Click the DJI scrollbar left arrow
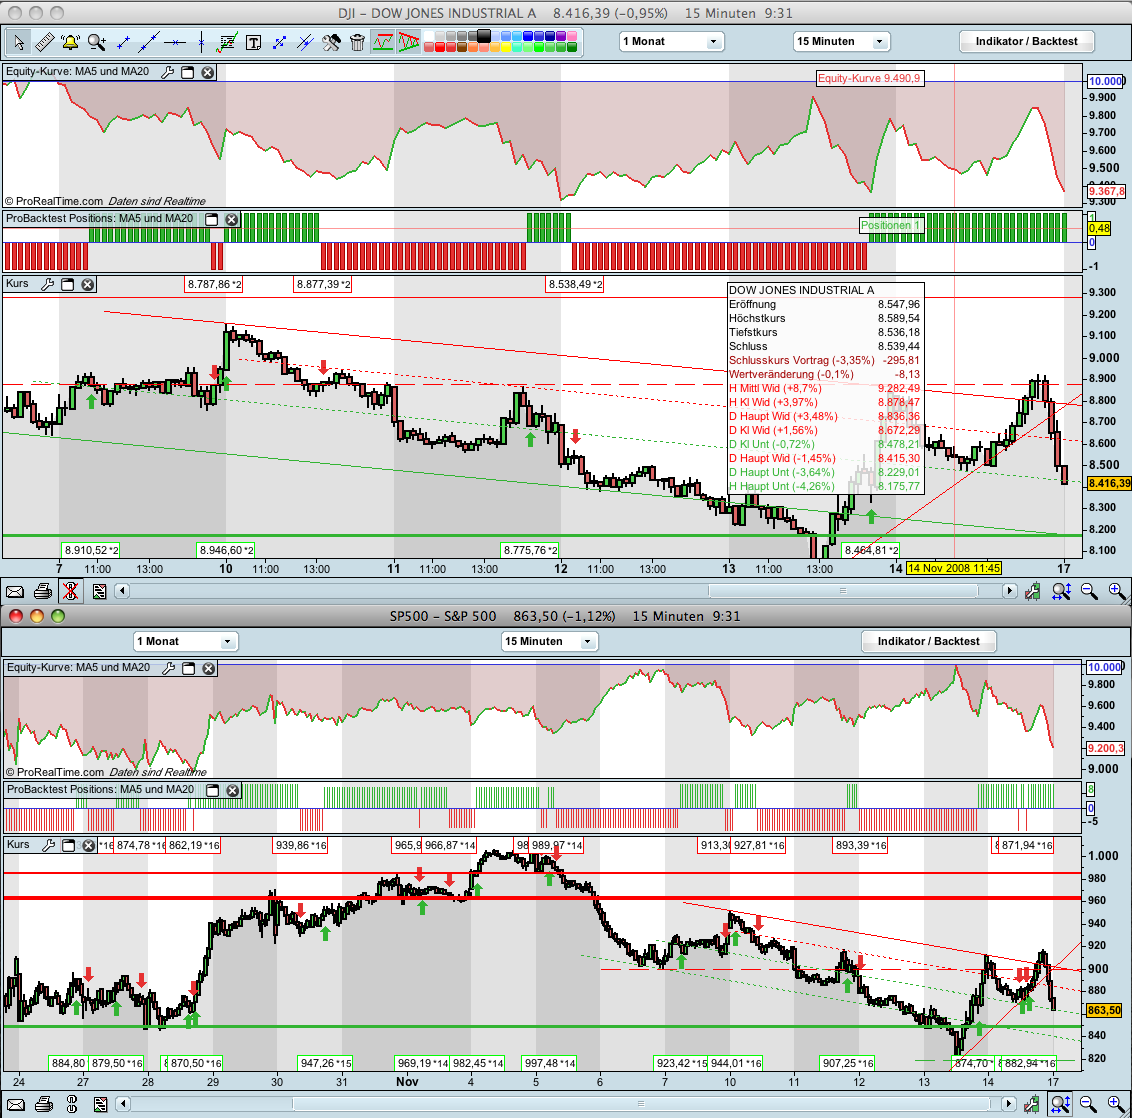The height and width of the screenshot is (1118, 1132). click(x=122, y=591)
